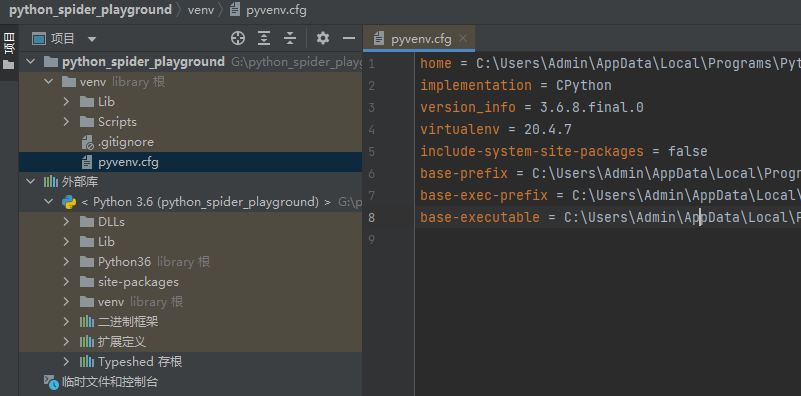Click venv in the breadcrumb path
Image resolution: width=801 pixels, height=396 pixels.
(x=201, y=10)
